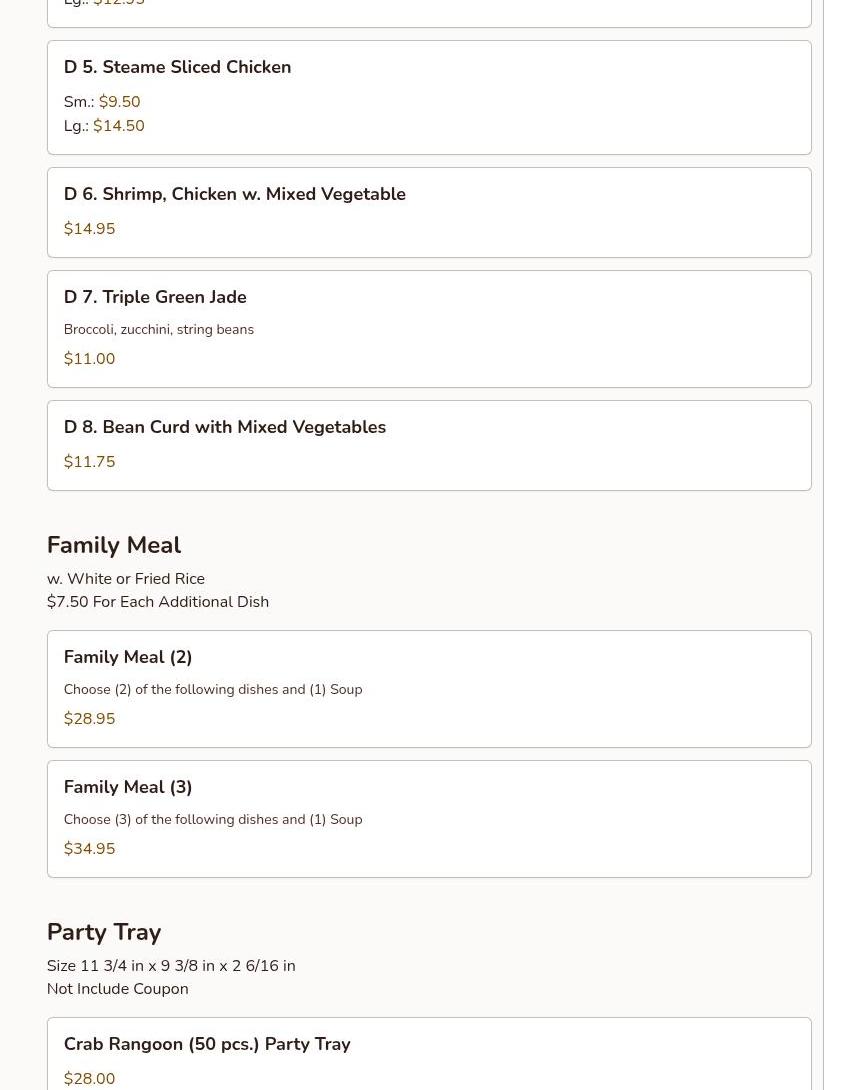844x1090 pixels.
Task: Click the Party Tray section heading
Action: 103,932
